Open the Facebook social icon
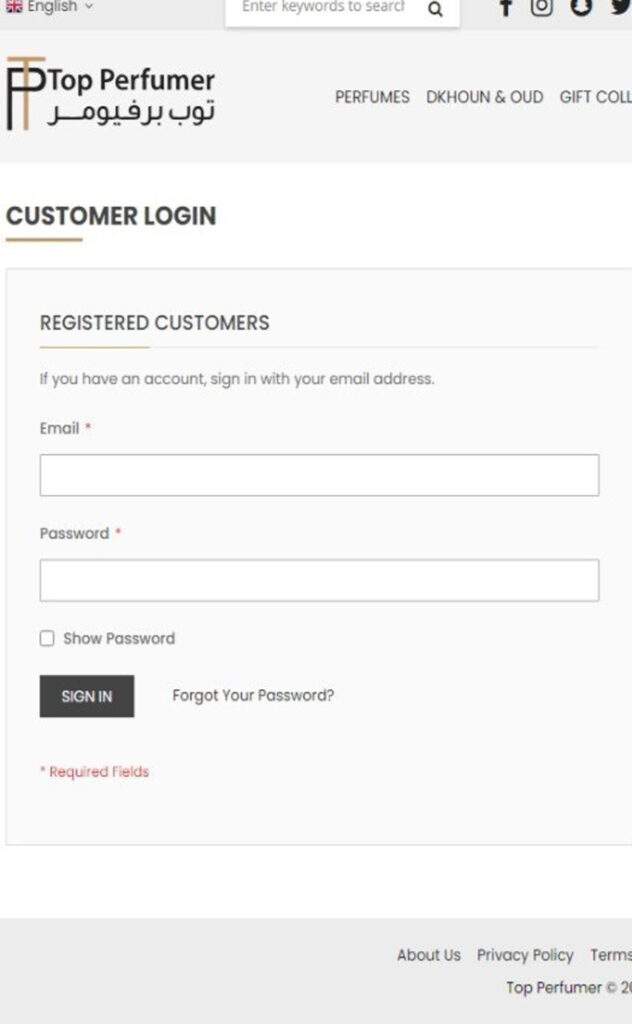This screenshot has width=632, height=1024. (506, 8)
